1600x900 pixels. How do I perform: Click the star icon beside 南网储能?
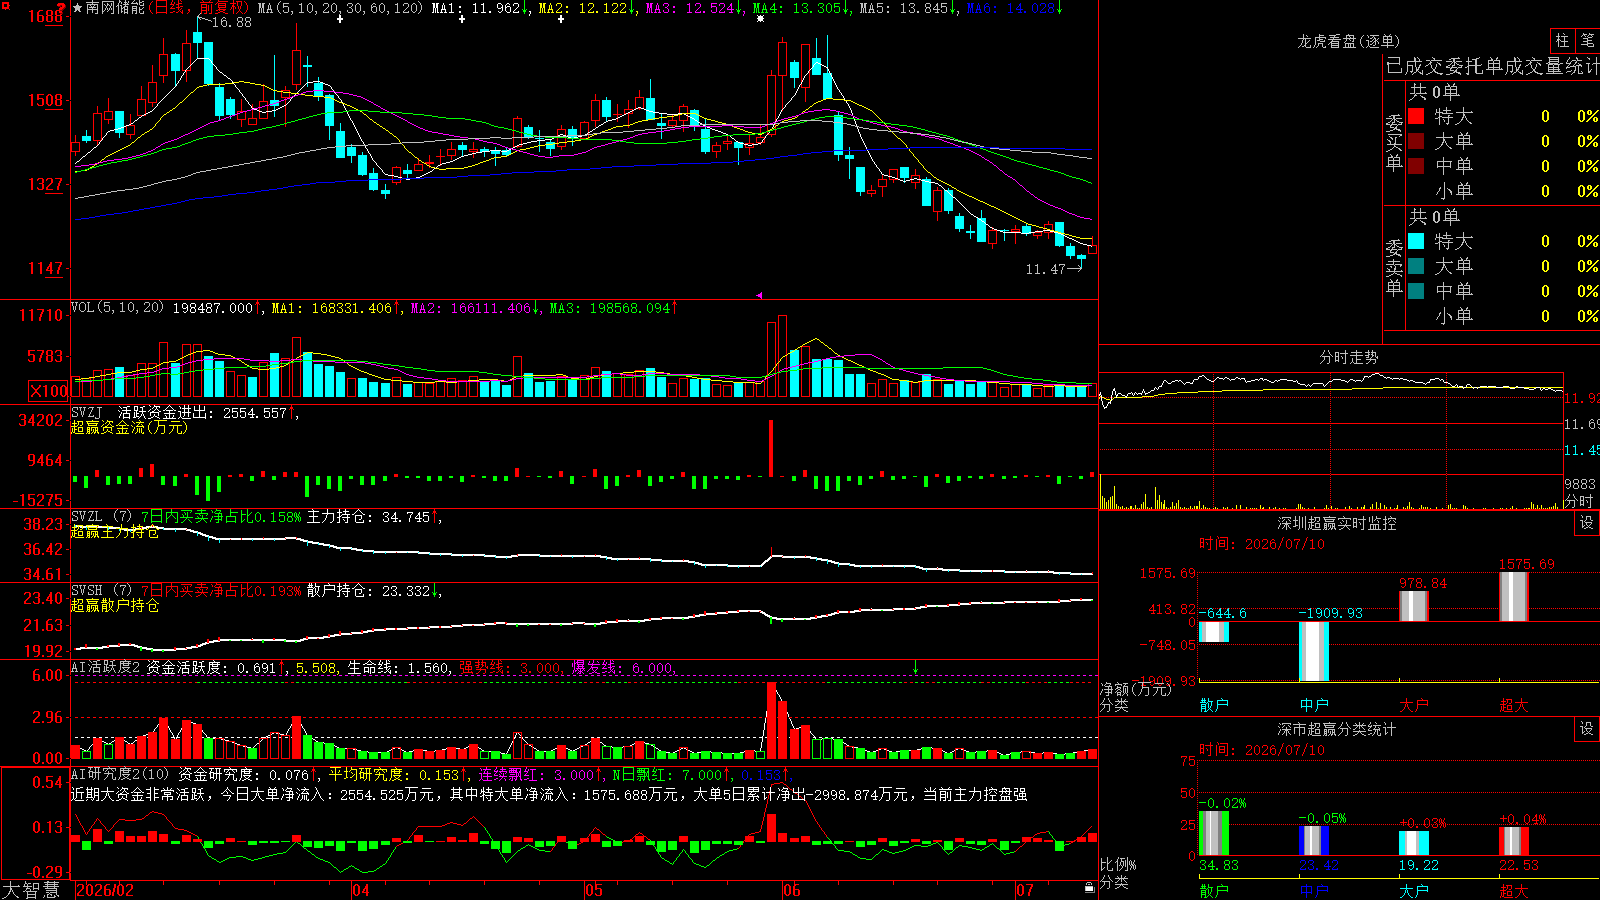click(x=78, y=8)
